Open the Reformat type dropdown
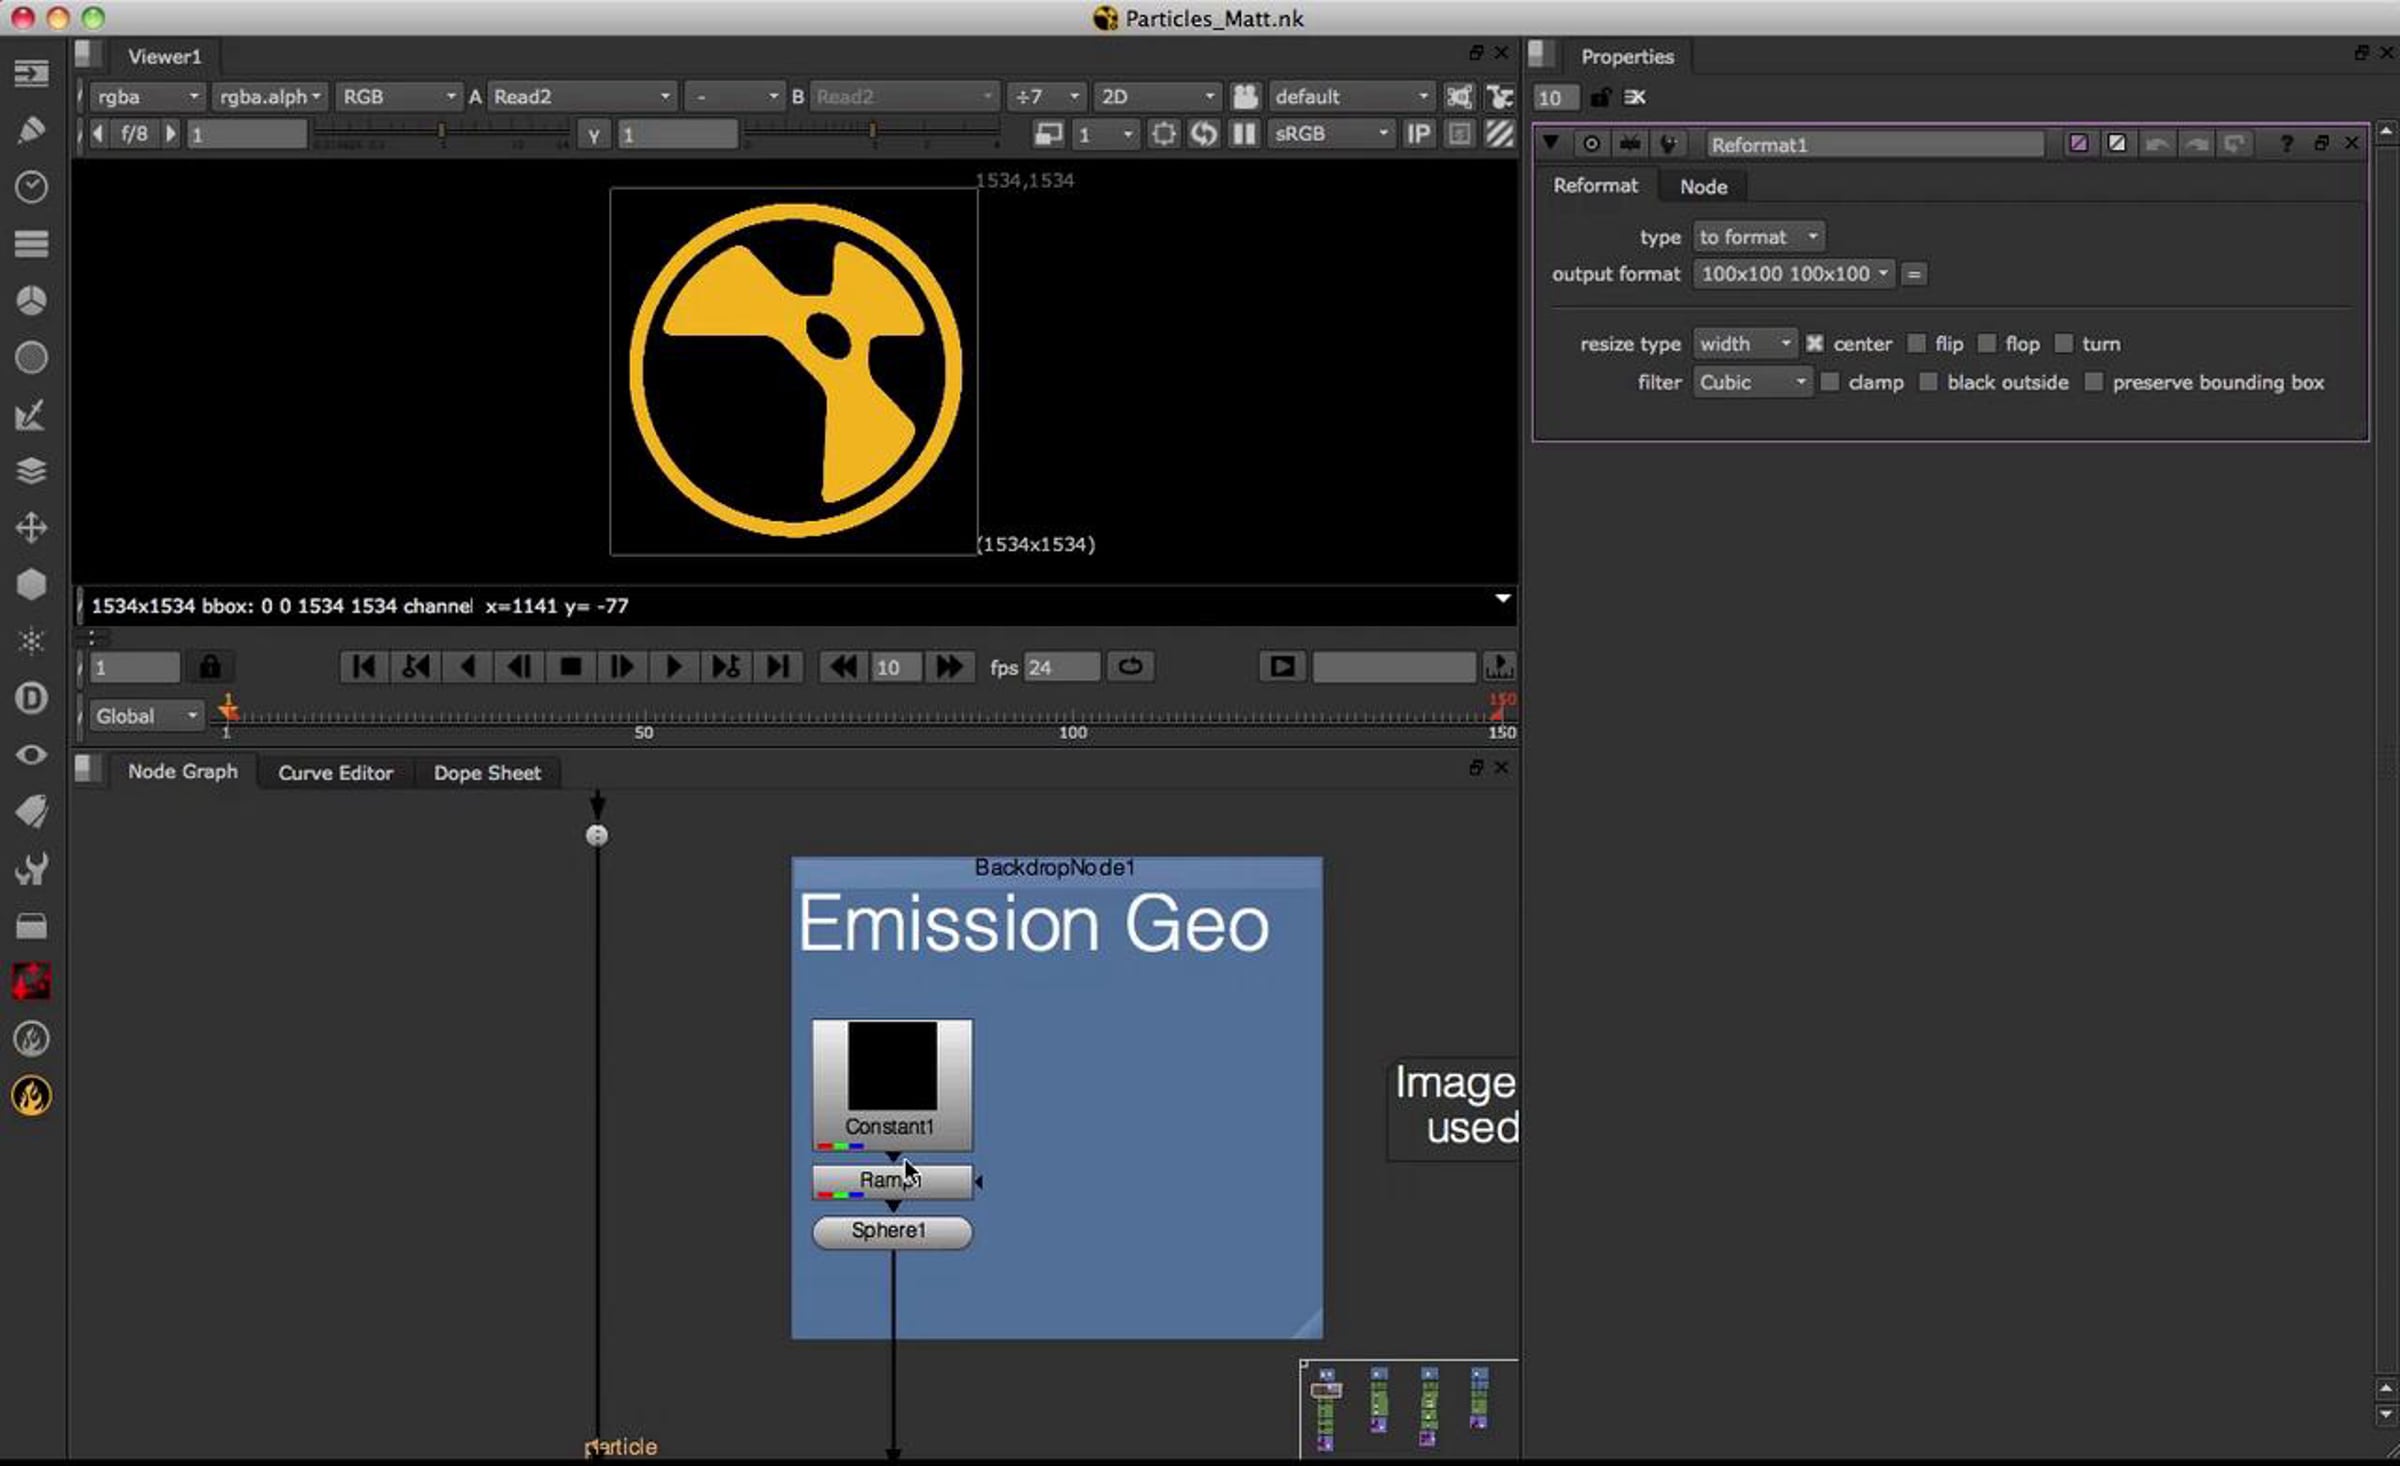The image size is (2400, 1466). pyautogui.click(x=1758, y=237)
